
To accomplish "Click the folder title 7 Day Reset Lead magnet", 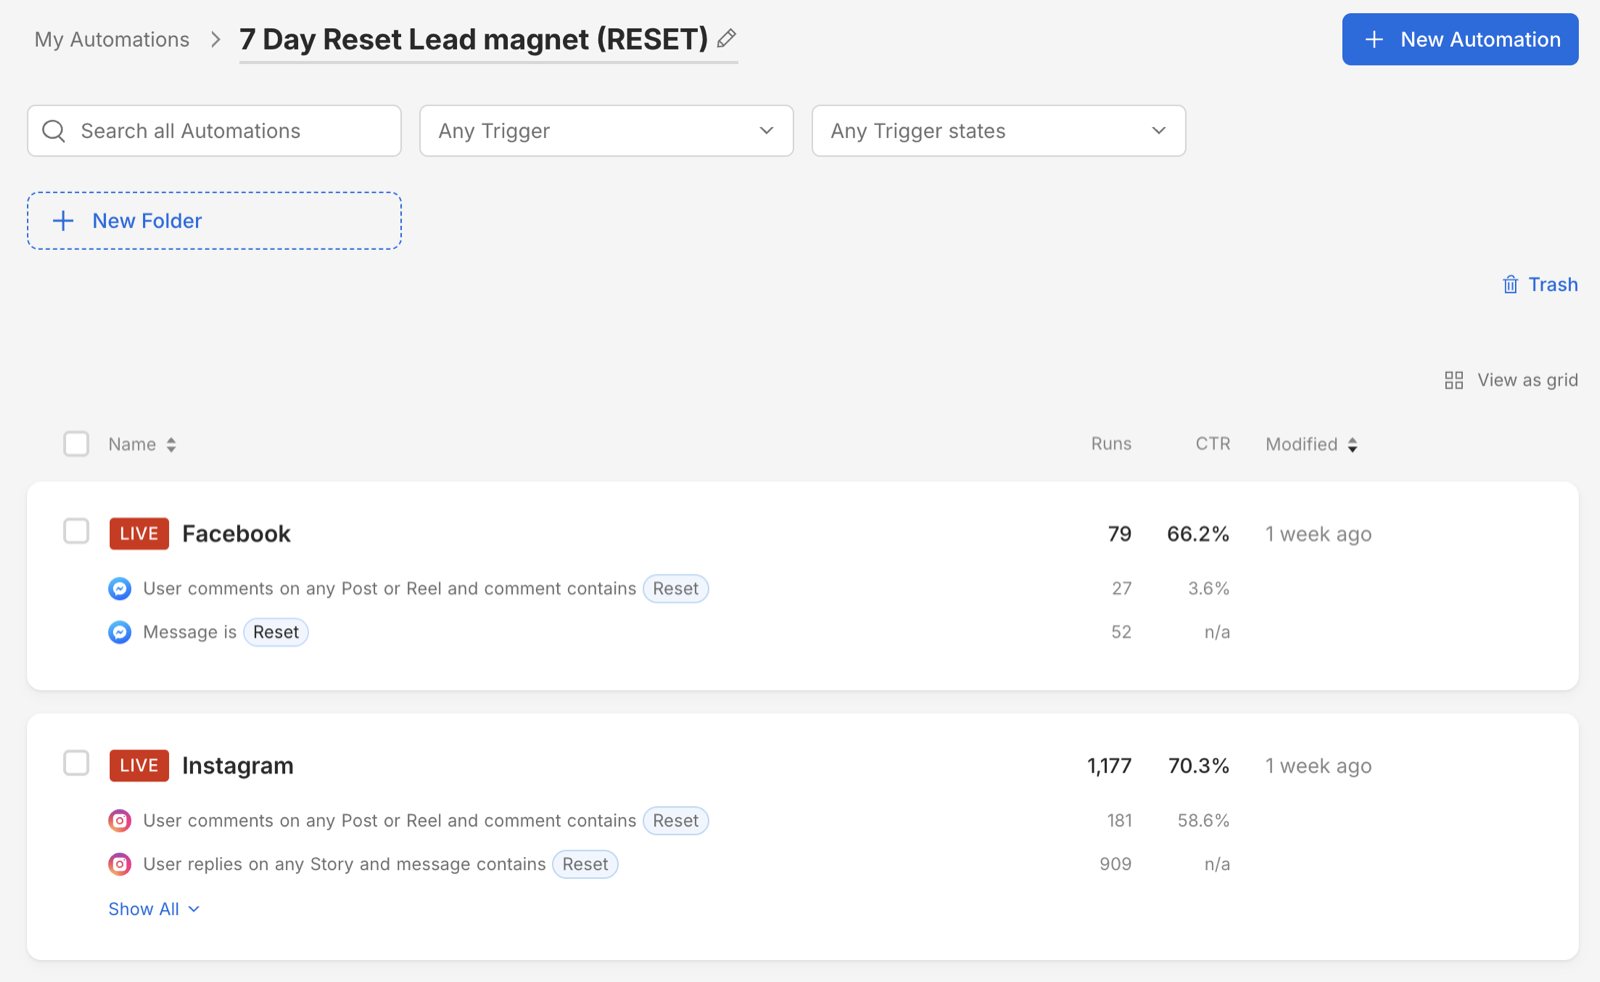I will (474, 39).
